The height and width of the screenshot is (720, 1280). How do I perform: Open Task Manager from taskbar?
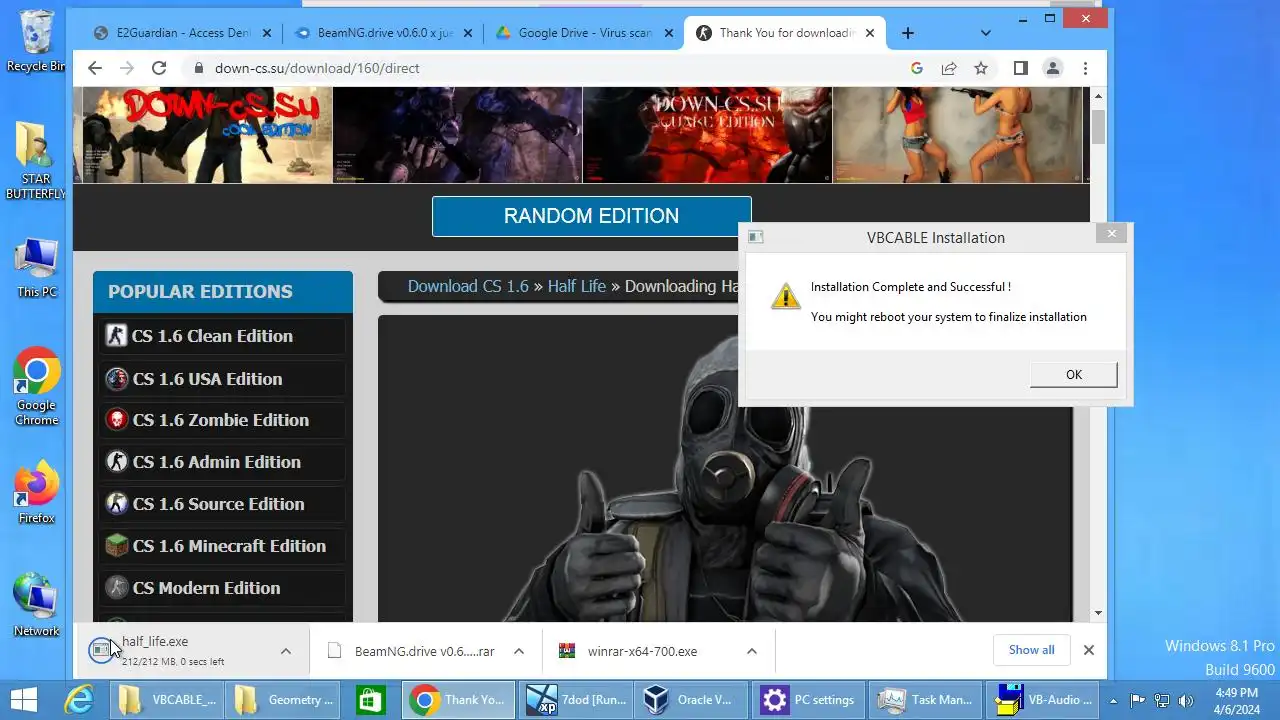[926, 700]
